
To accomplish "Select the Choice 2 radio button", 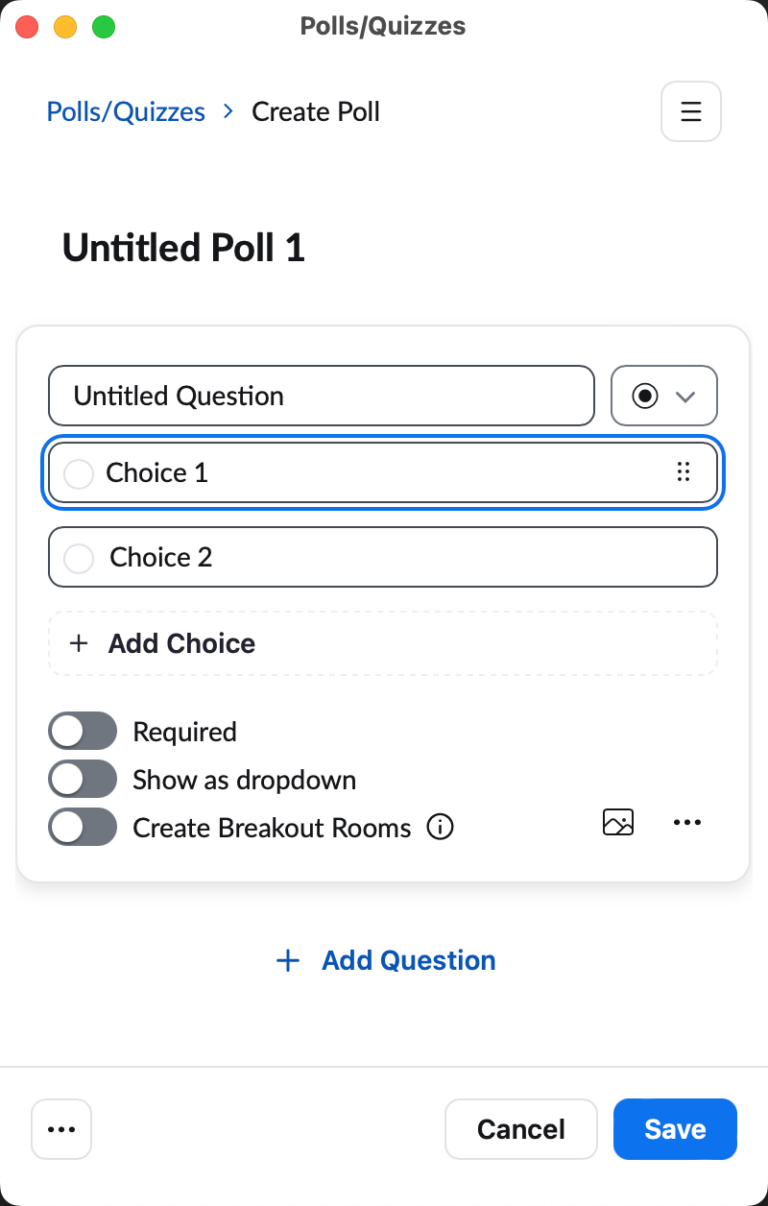I will coord(78,557).
